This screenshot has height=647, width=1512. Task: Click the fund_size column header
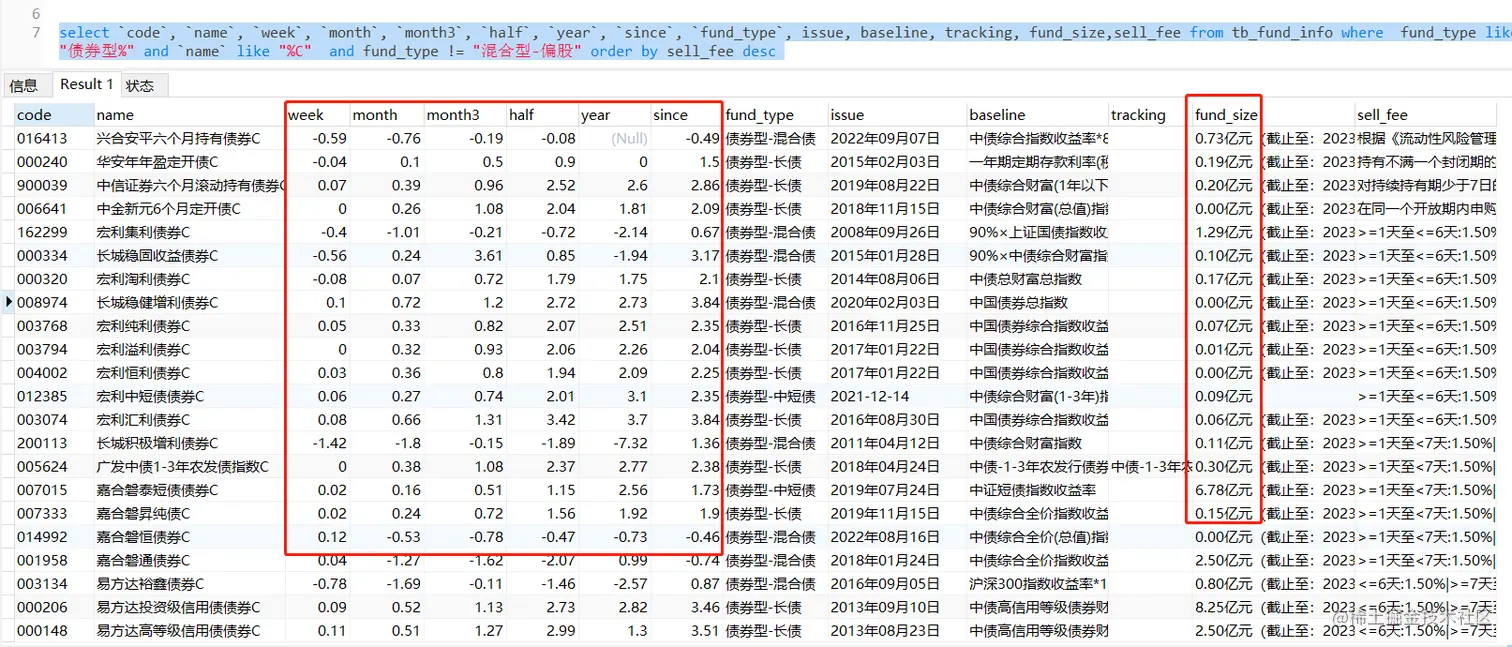(x=1226, y=115)
